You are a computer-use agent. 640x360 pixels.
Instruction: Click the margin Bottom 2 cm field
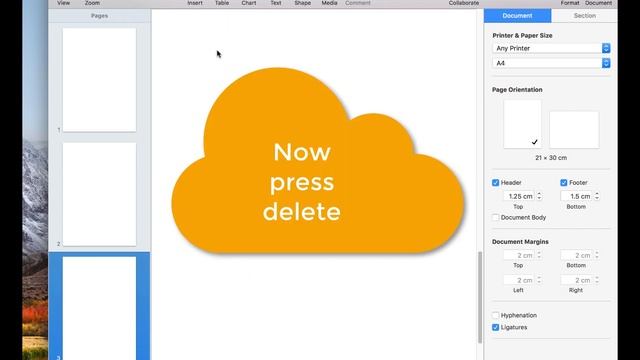click(x=576, y=255)
